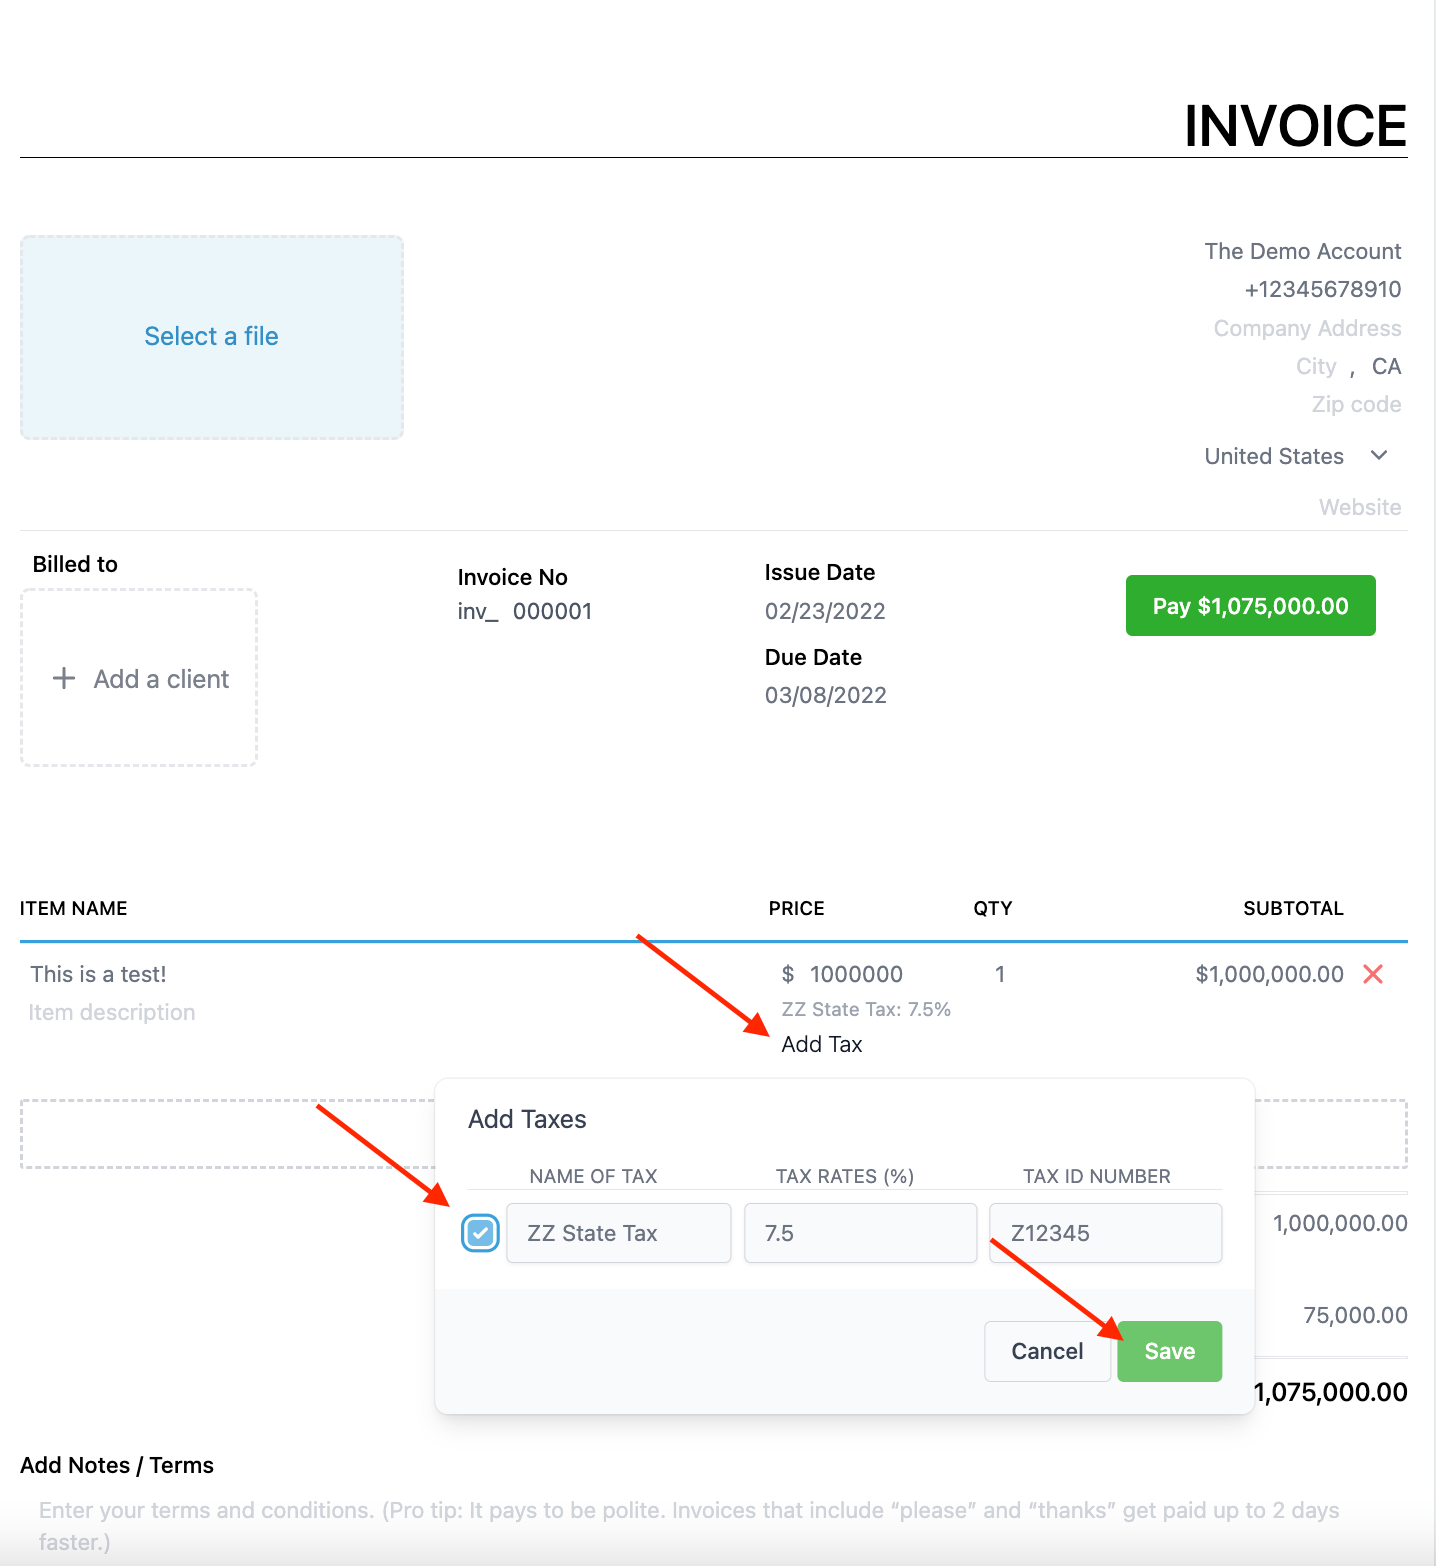Click the item price field 1000000
This screenshot has height=1566, width=1436.
856,974
